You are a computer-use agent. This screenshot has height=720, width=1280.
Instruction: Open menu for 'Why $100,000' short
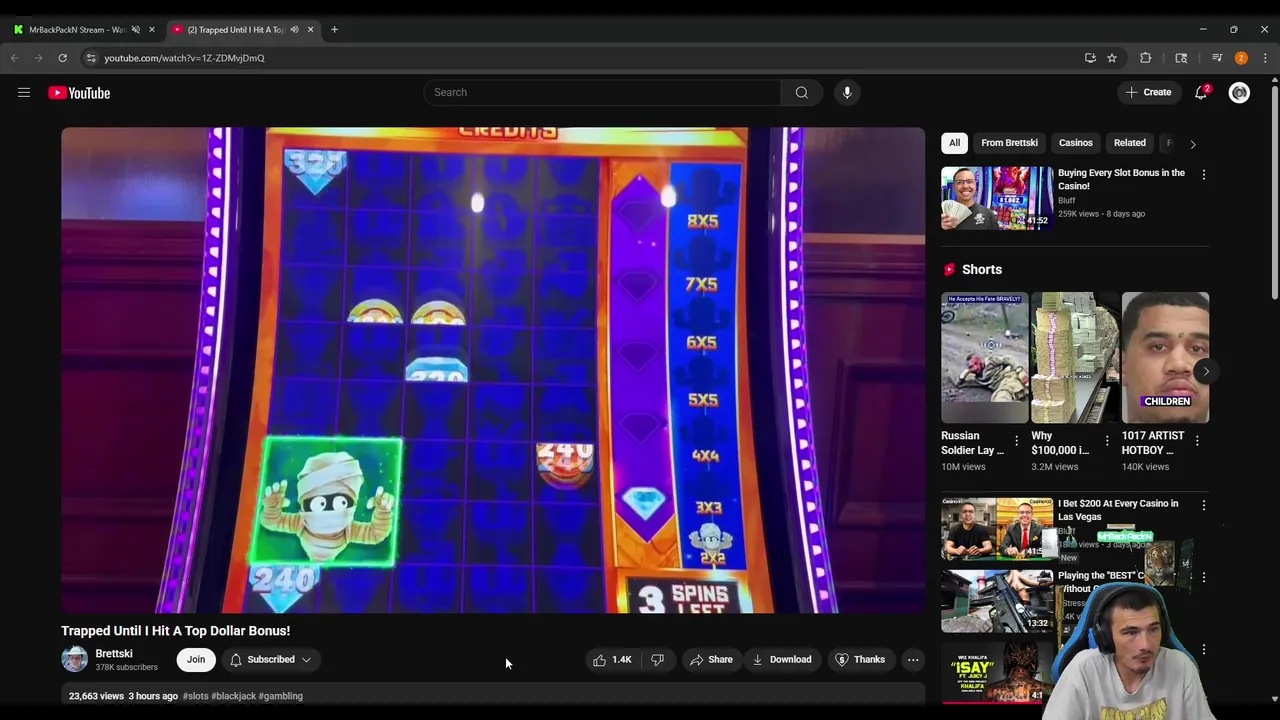point(1107,440)
